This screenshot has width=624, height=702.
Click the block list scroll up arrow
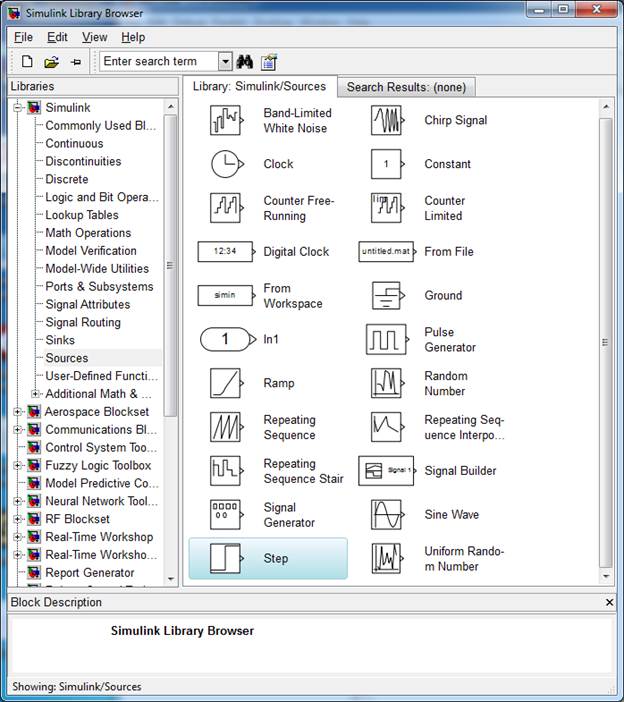(606, 107)
